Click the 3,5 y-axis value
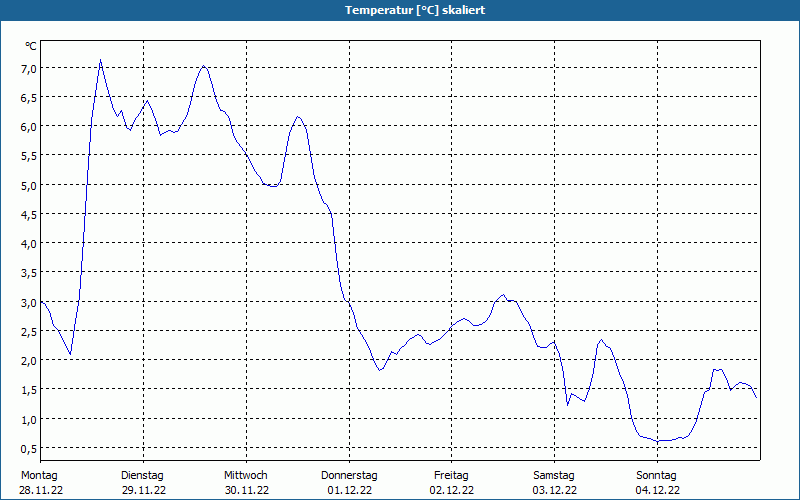Image resolution: width=800 pixels, height=500 pixels. (x=28, y=273)
